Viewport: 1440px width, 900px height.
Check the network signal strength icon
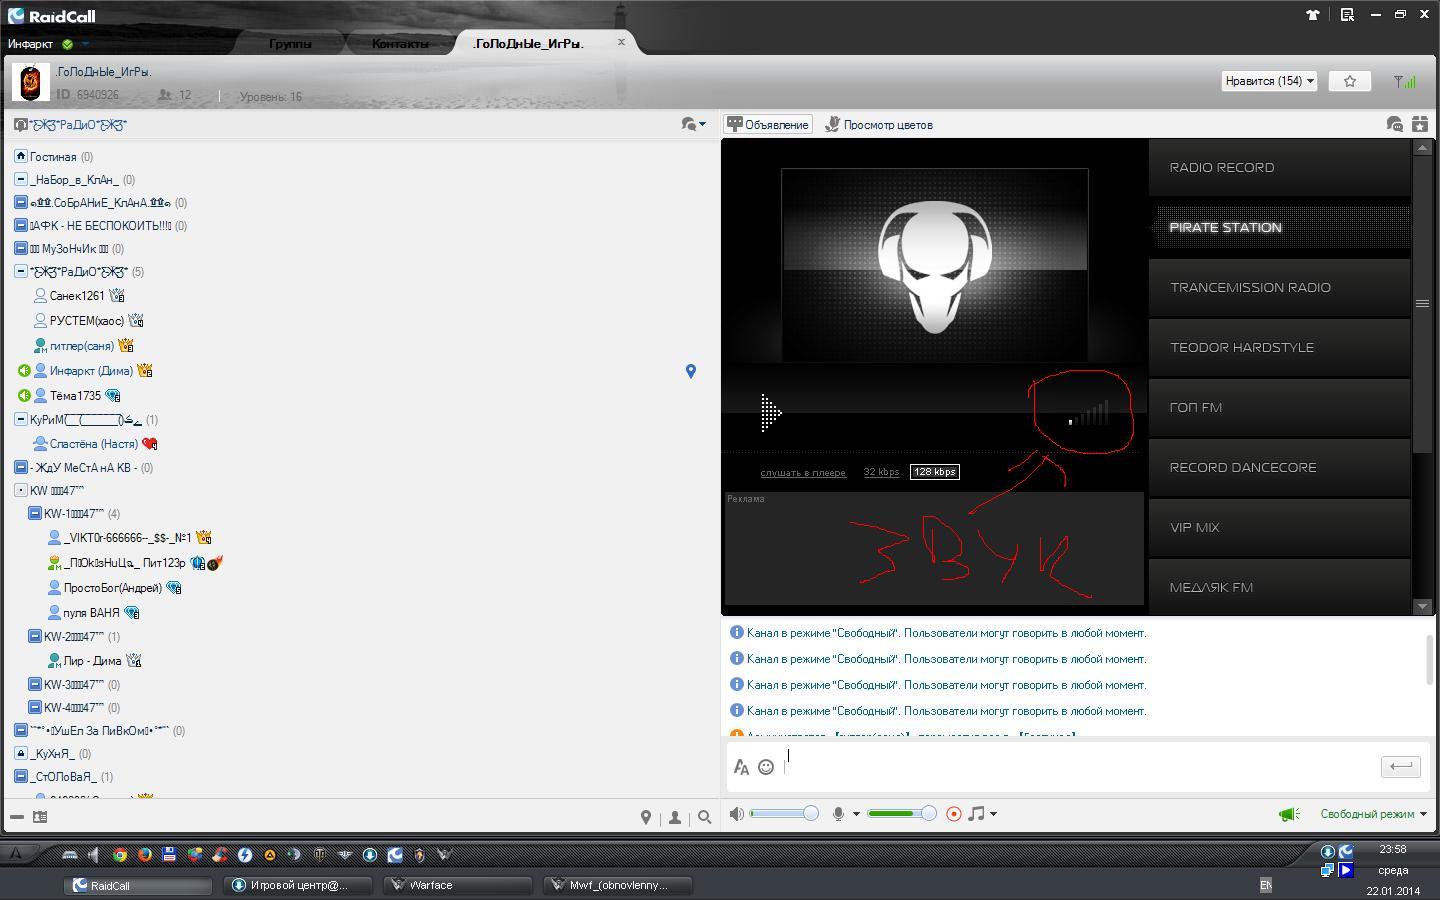point(1405,81)
